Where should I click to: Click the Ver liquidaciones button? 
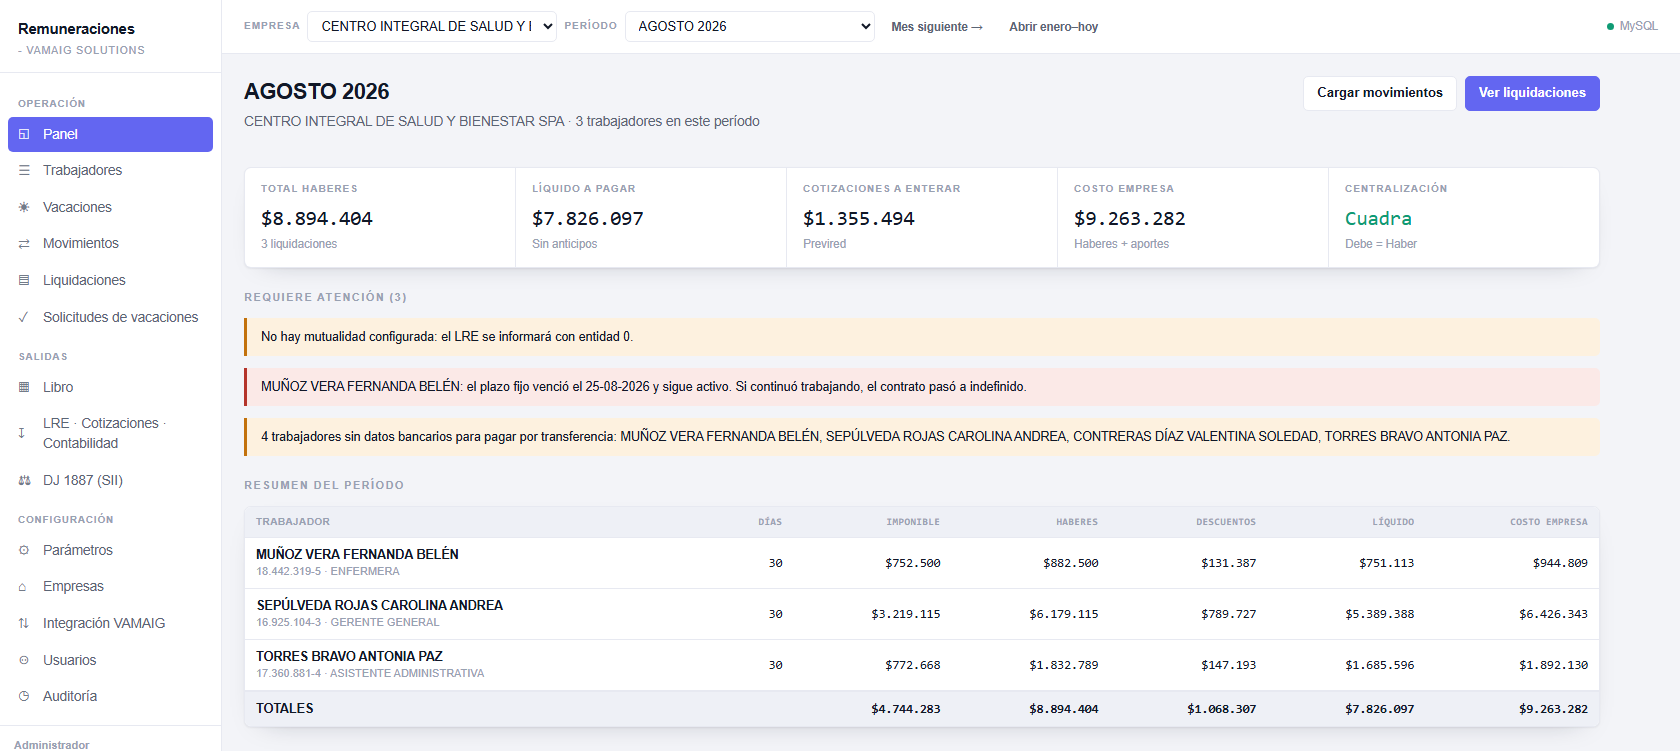[1532, 93]
